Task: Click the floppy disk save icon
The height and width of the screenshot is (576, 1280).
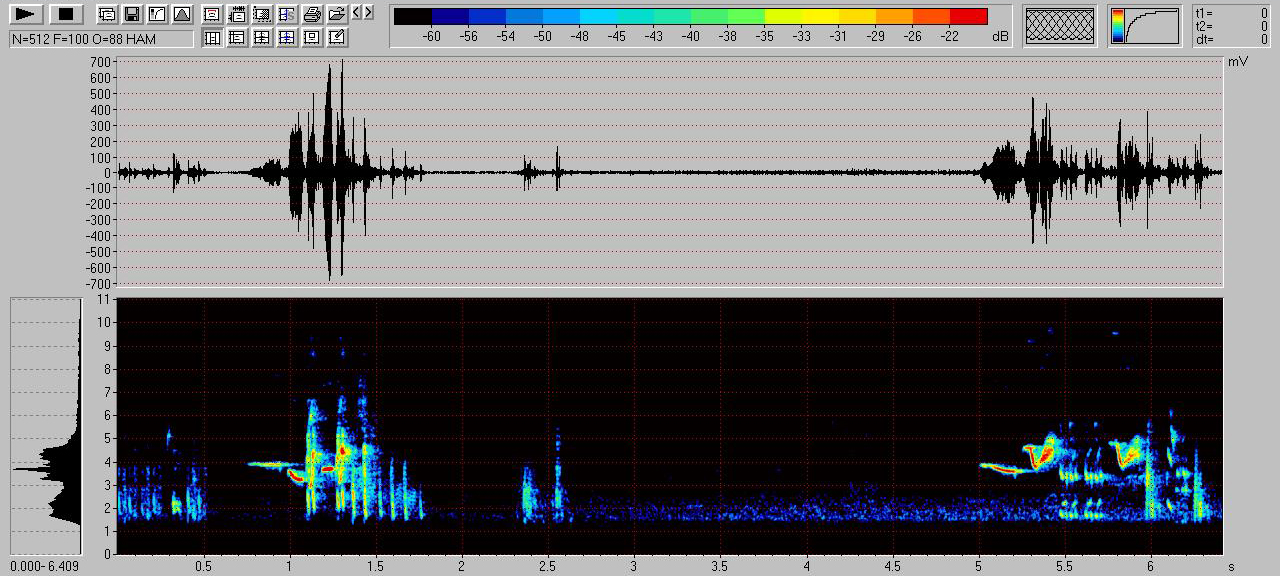Action: tap(132, 15)
